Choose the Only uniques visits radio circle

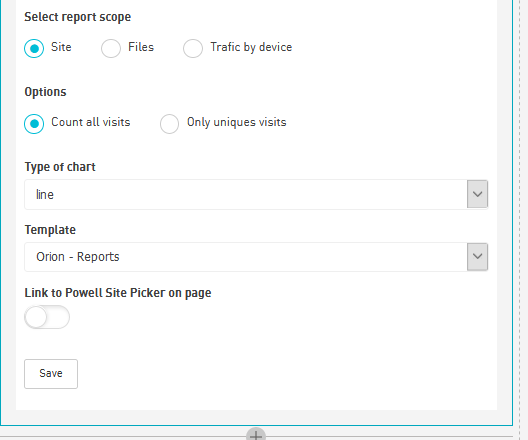pyautogui.click(x=169, y=124)
